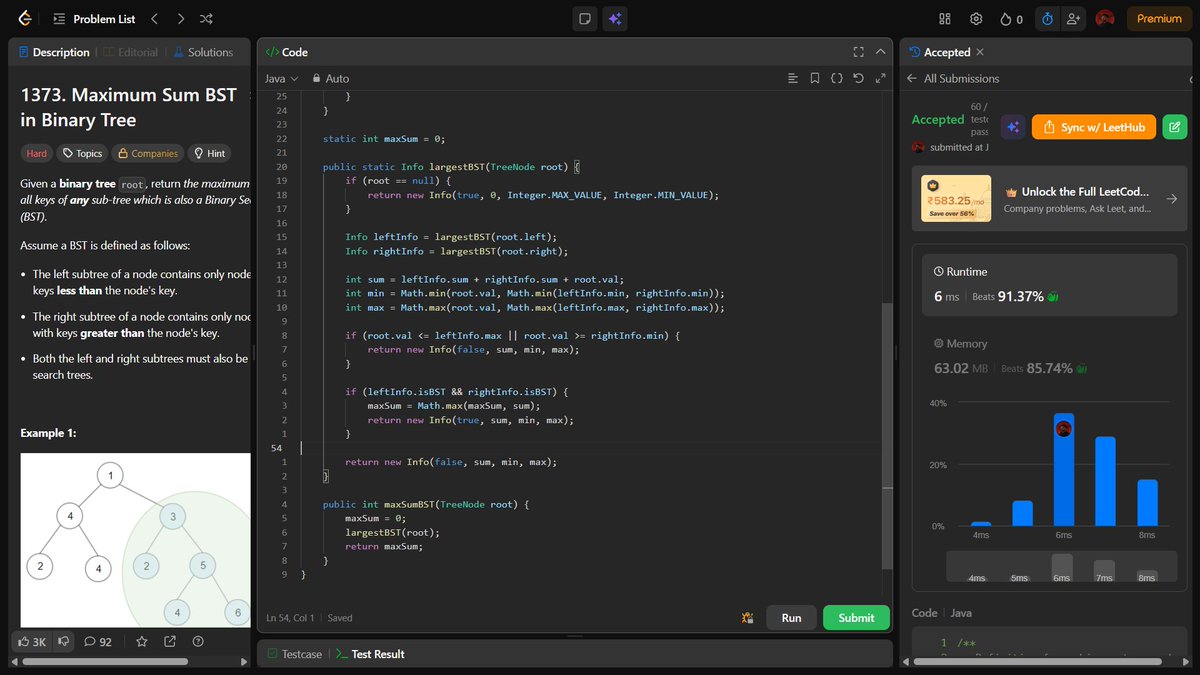The height and width of the screenshot is (675, 1200).
Task: Click the Run button
Action: tap(791, 618)
